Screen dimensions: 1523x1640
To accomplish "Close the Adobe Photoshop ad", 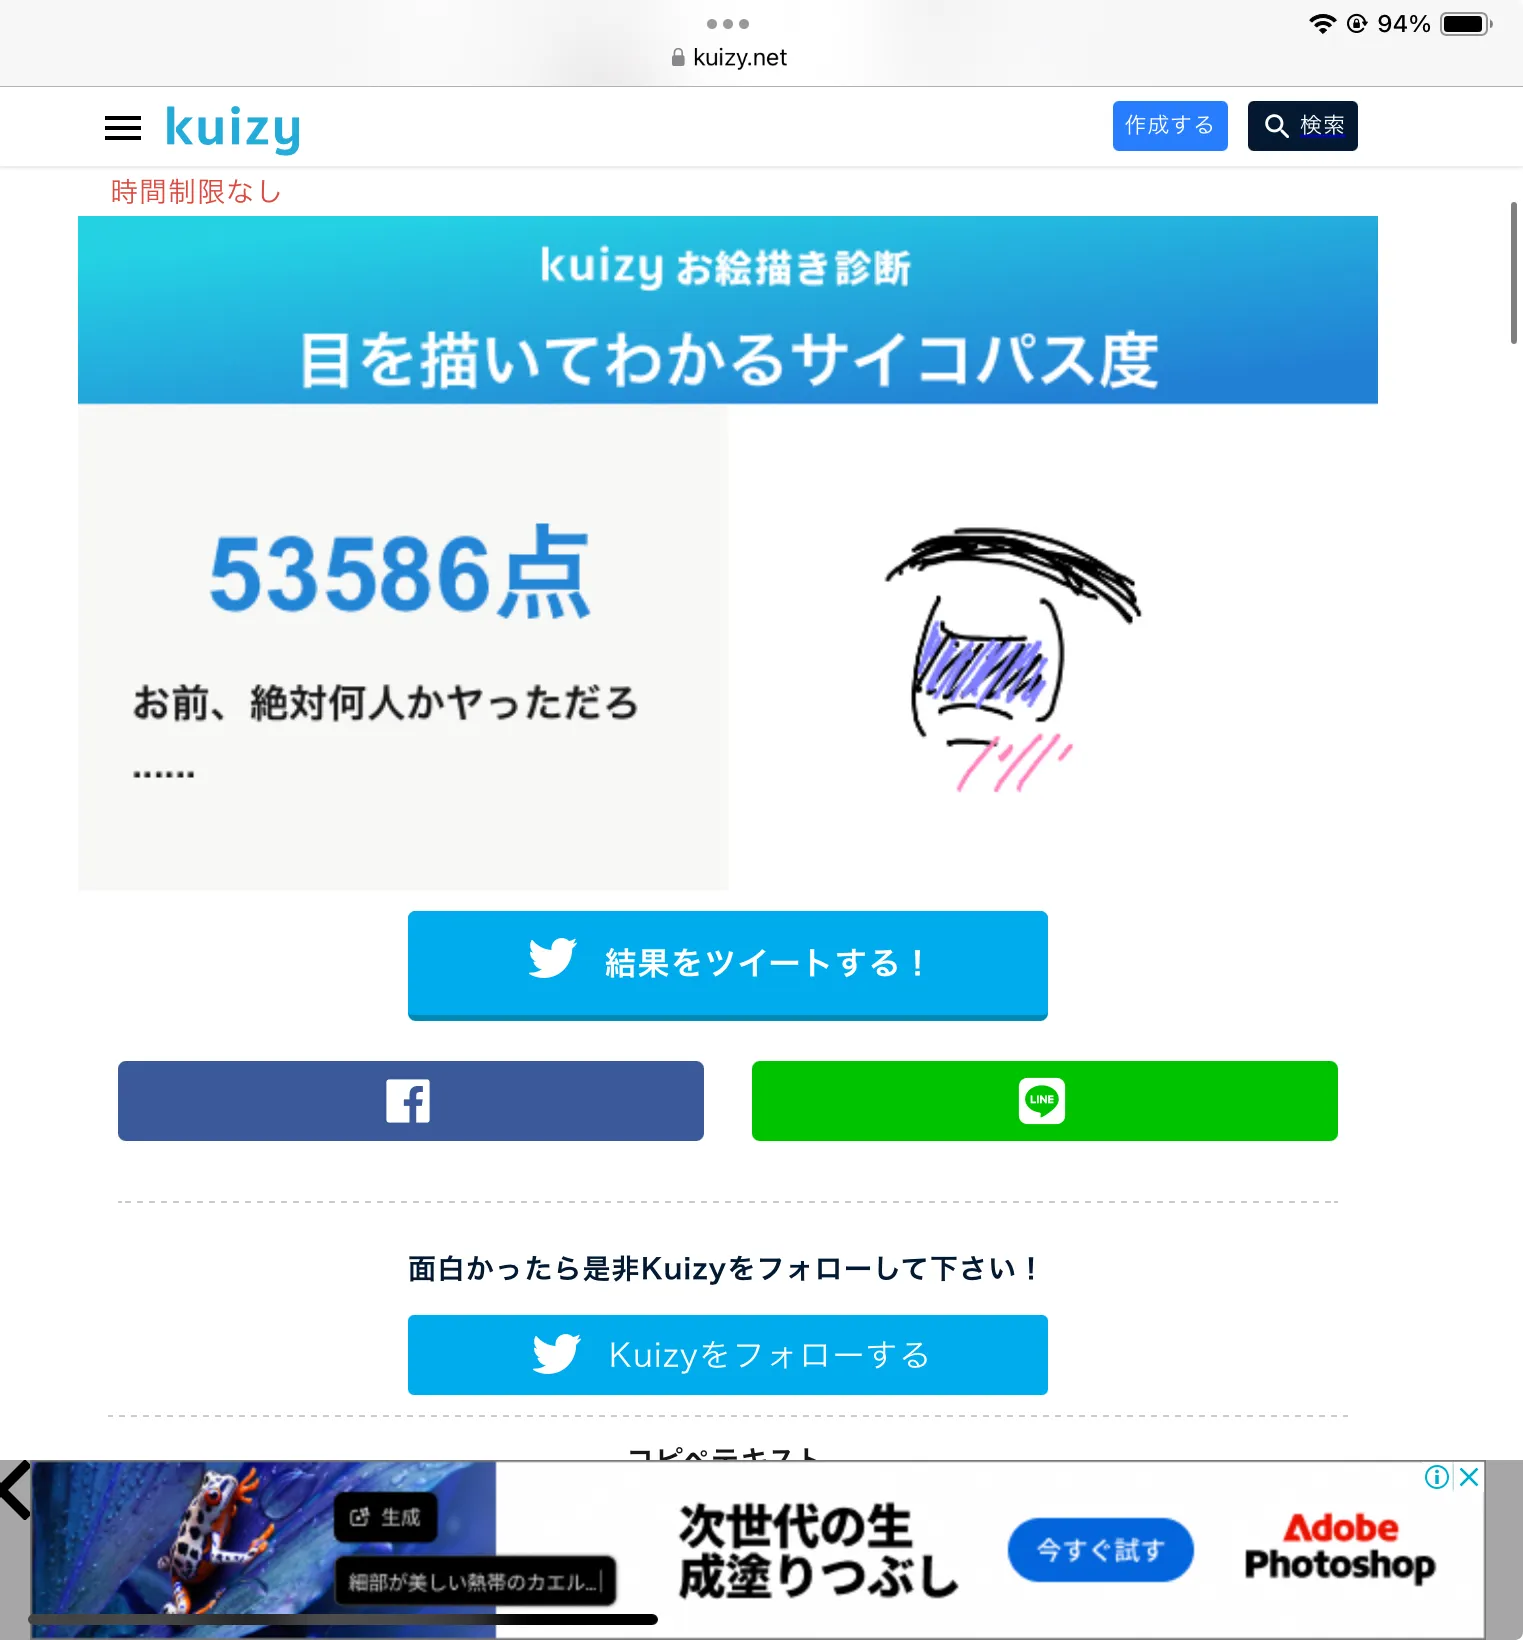I will pos(1469,1477).
